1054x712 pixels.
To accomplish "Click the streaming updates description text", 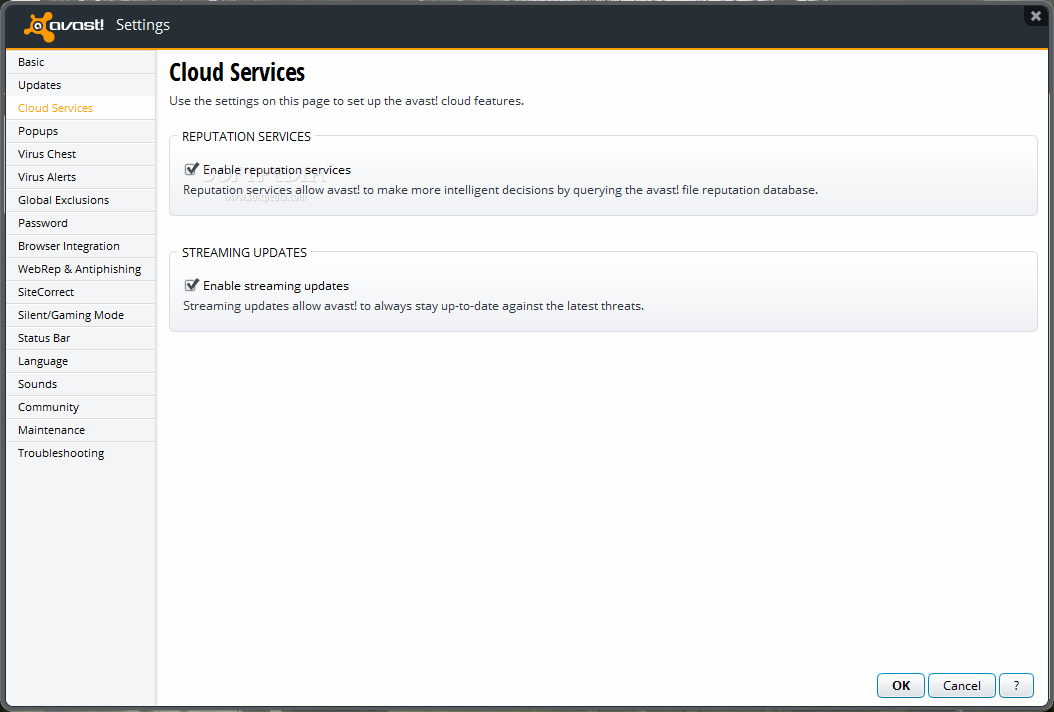I will pos(413,306).
